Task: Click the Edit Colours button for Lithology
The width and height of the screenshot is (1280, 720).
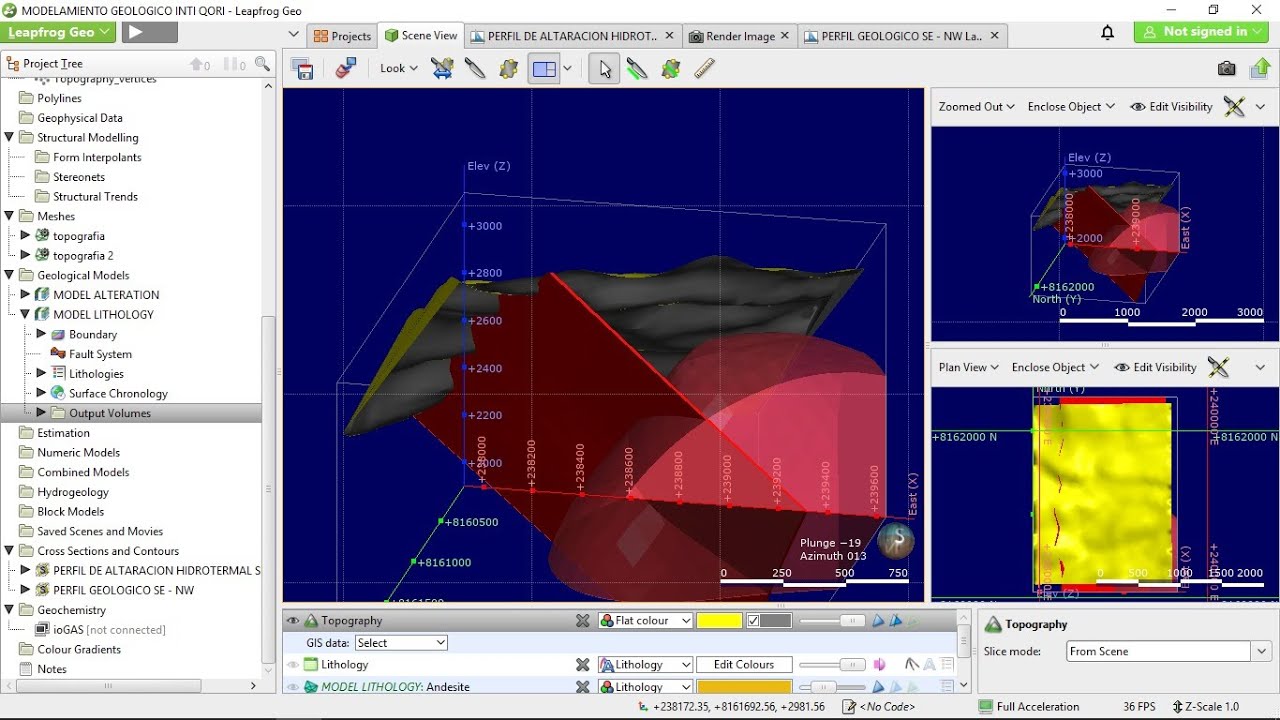Action: (x=744, y=665)
